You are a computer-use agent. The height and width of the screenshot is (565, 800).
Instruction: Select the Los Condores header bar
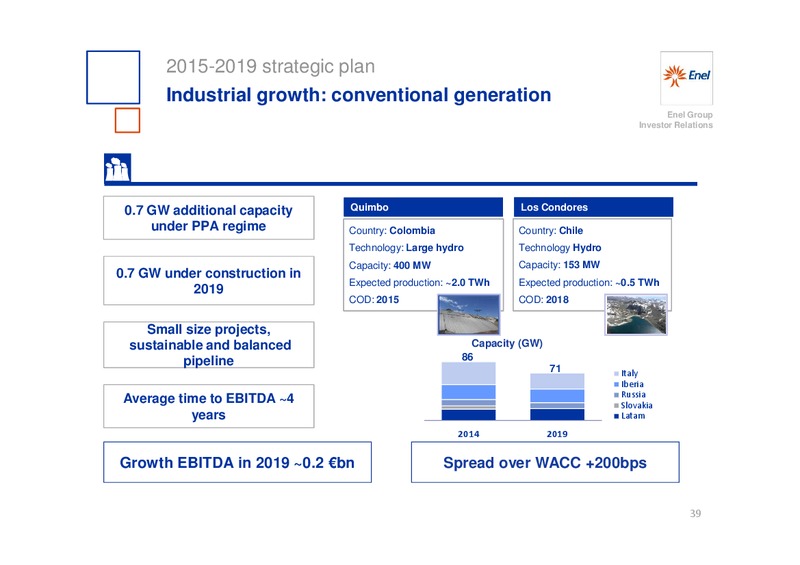tap(593, 207)
